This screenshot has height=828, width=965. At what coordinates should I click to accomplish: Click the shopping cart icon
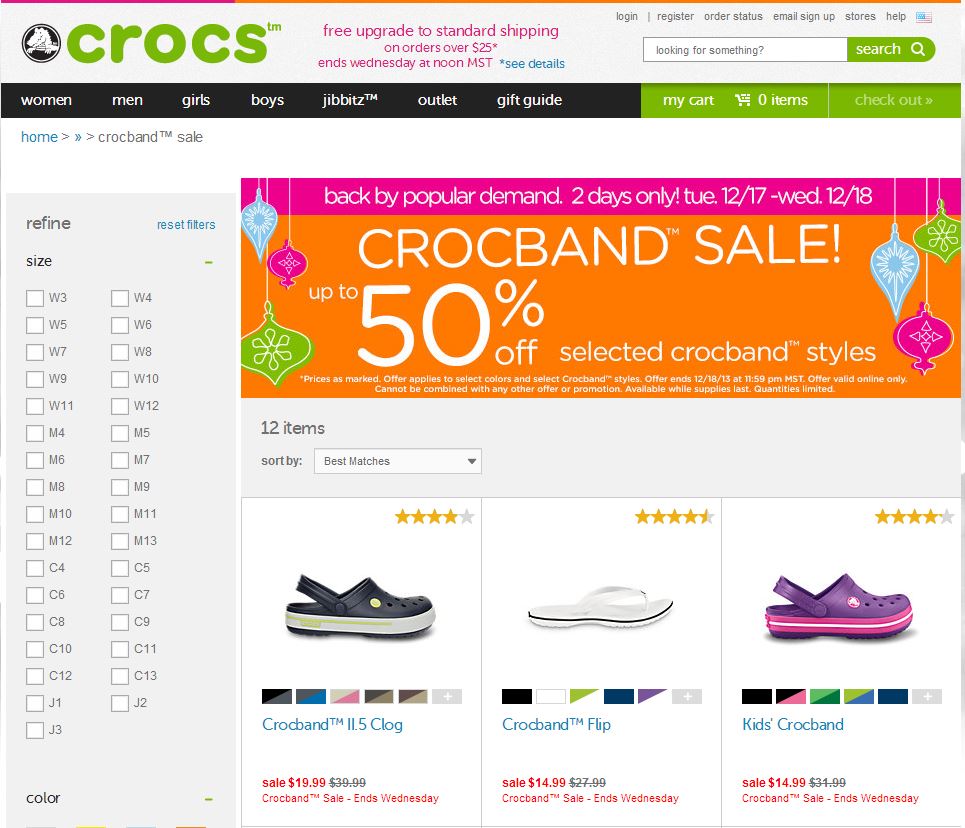[x=742, y=100]
